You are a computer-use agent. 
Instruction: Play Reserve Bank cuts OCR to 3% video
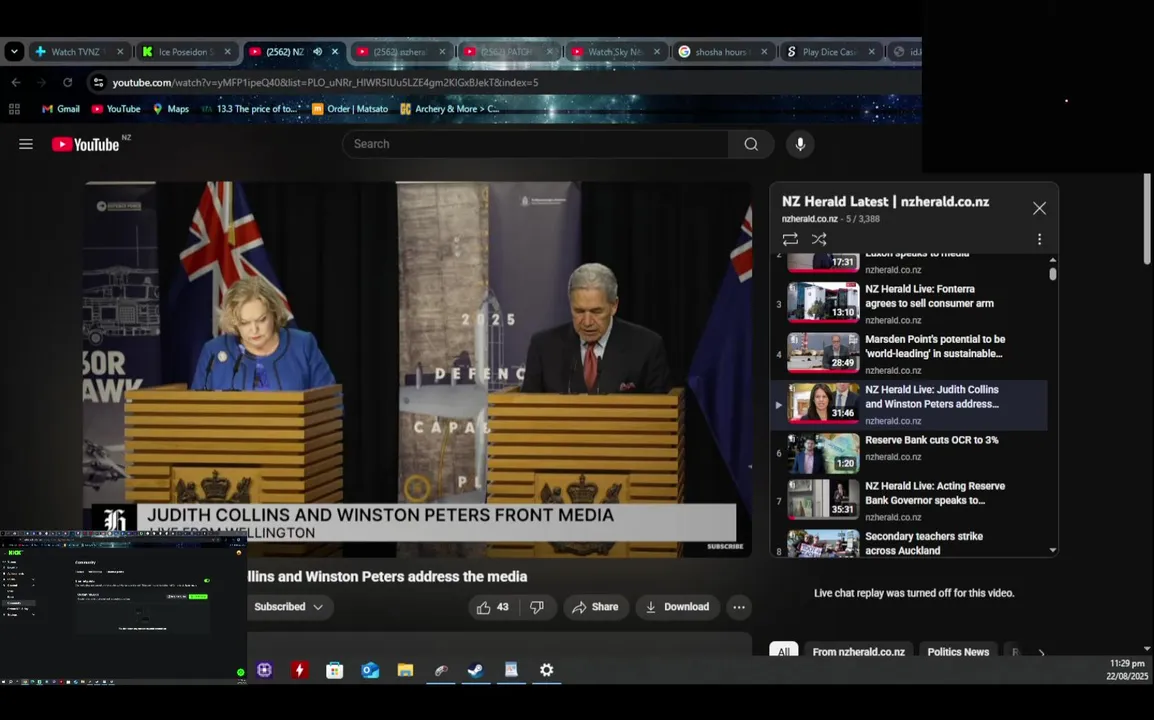coord(909,453)
